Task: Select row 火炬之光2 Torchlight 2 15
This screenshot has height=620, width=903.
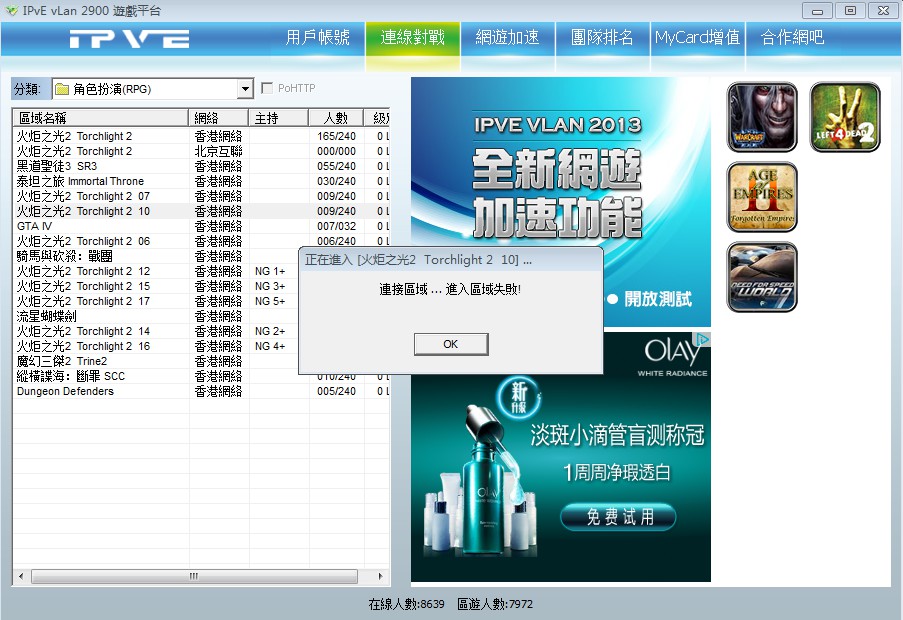Action: point(155,286)
